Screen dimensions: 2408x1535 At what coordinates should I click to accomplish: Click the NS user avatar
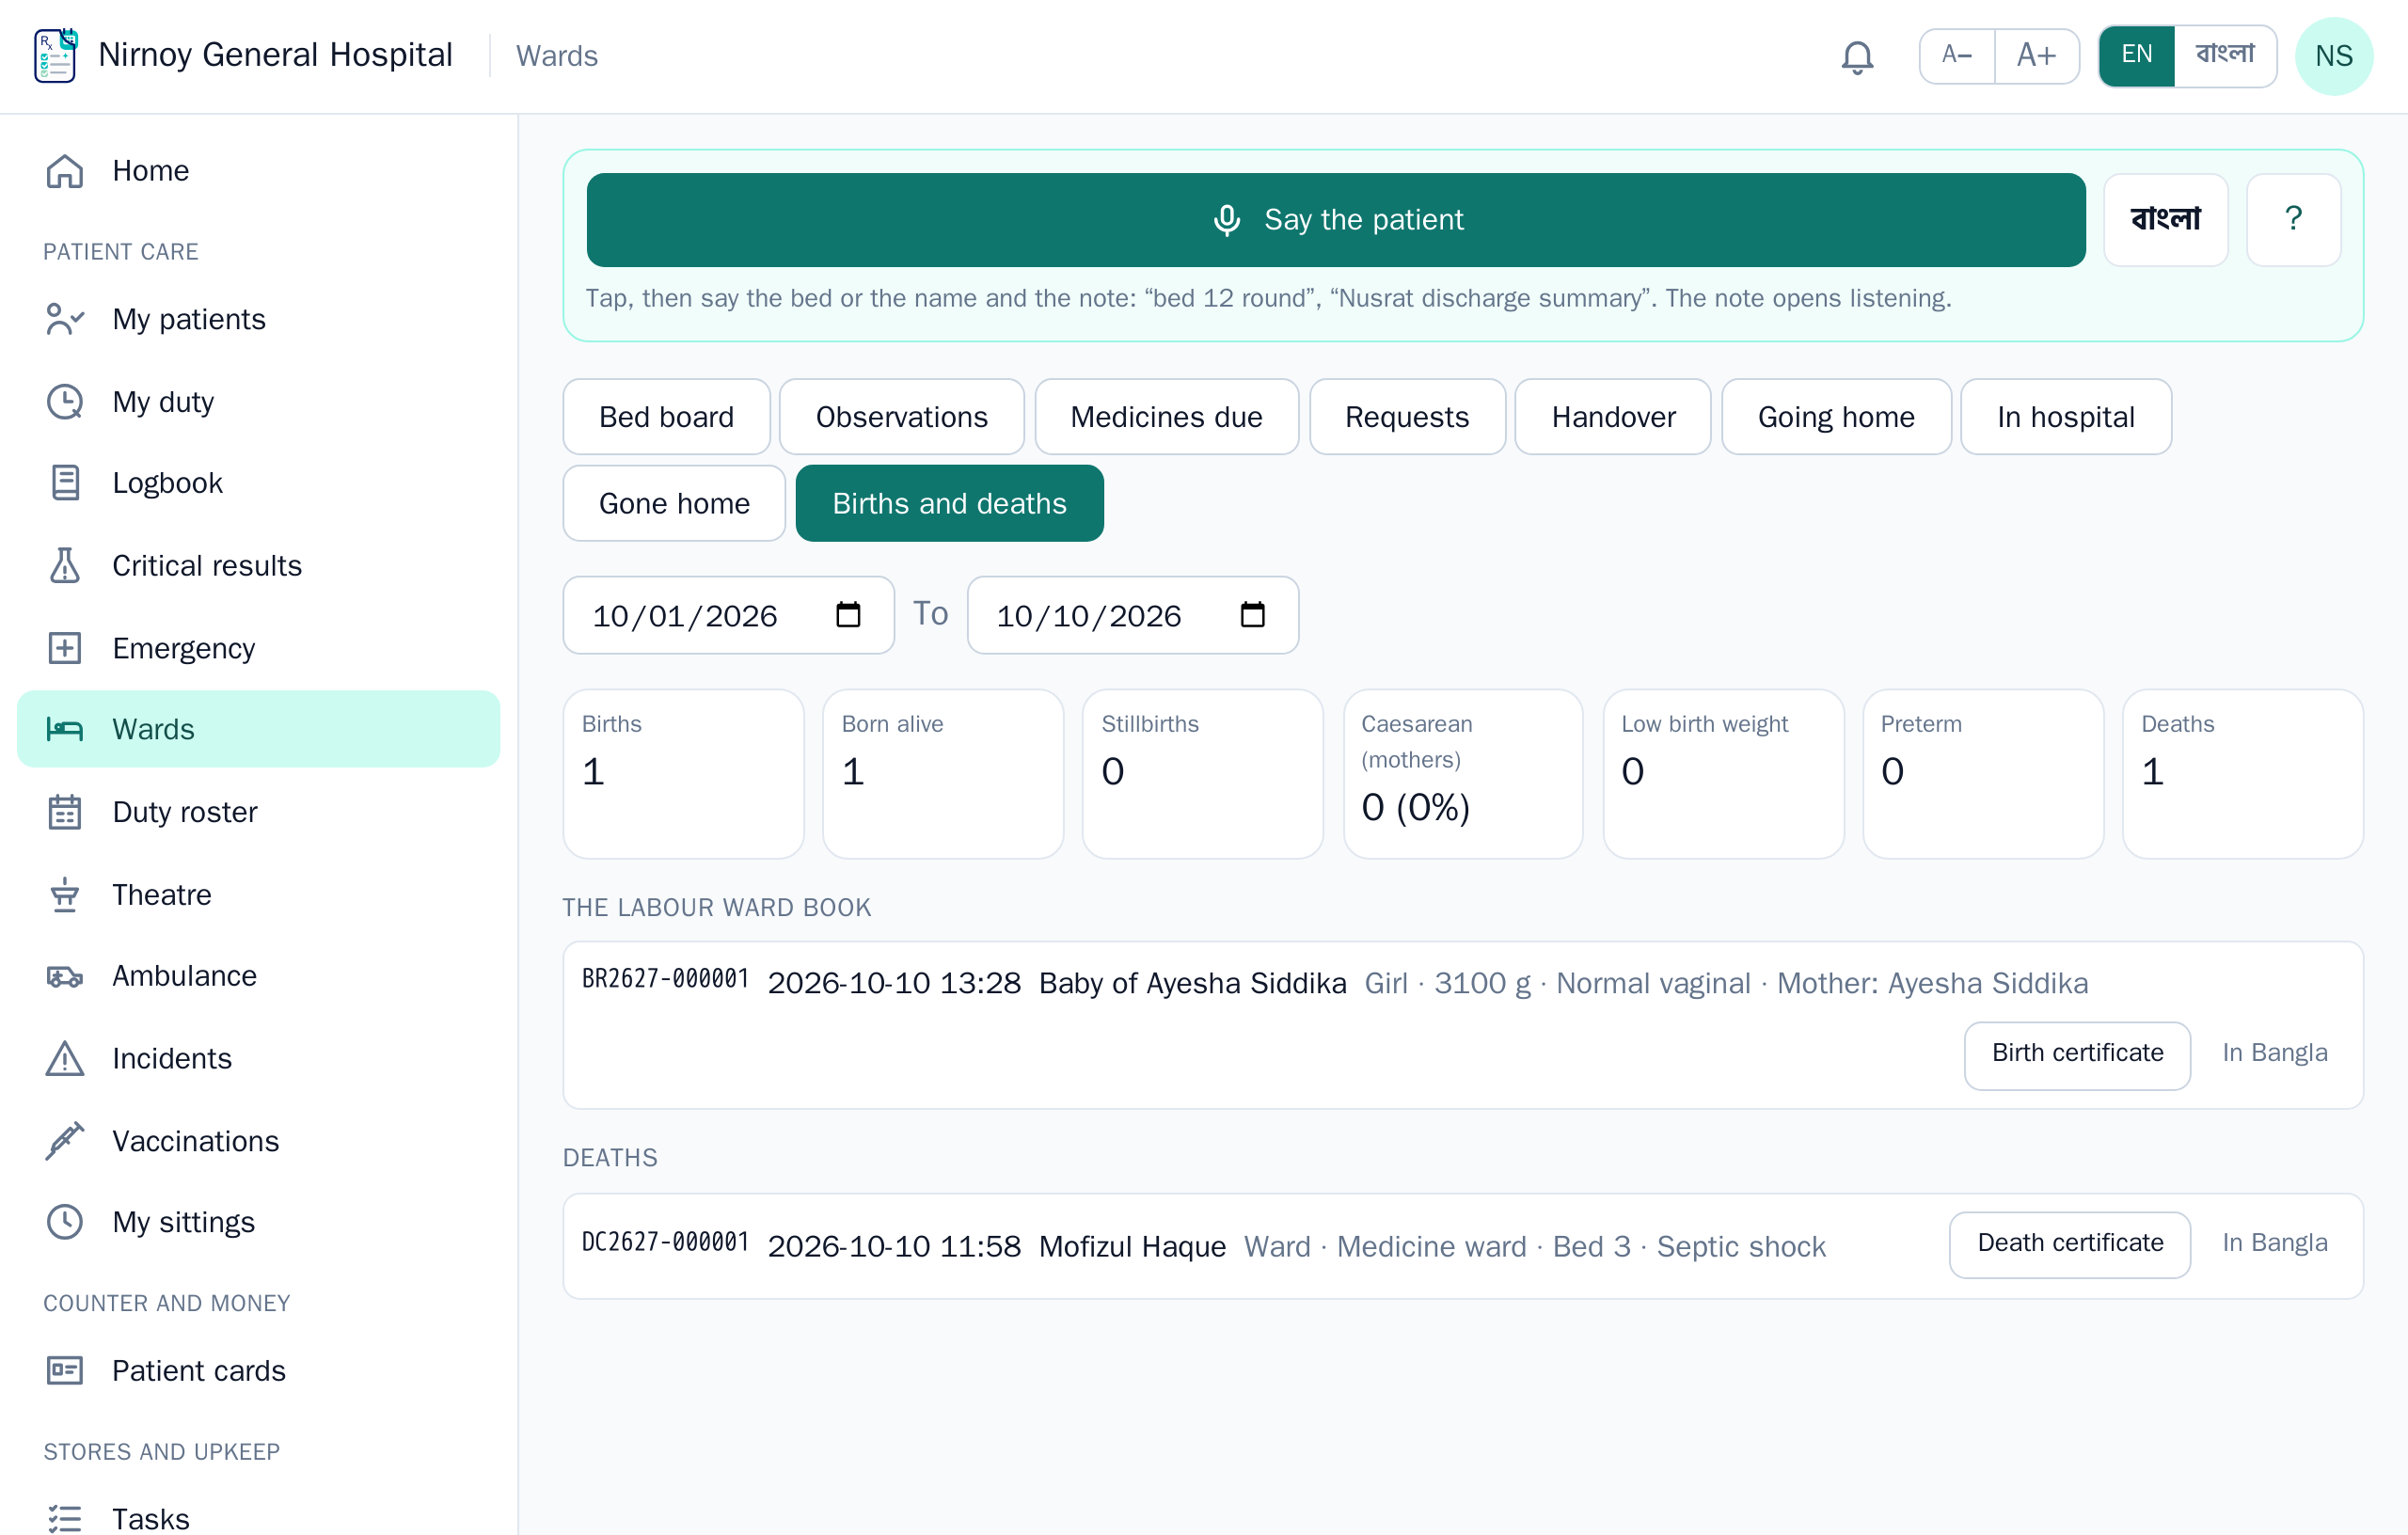2333,56
